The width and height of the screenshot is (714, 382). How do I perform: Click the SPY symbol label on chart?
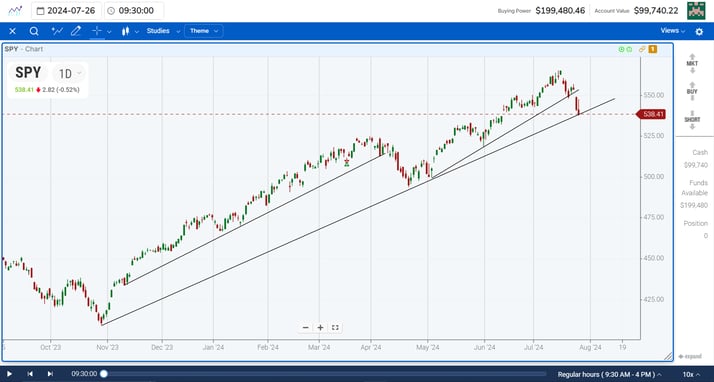(x=28, y=73)
